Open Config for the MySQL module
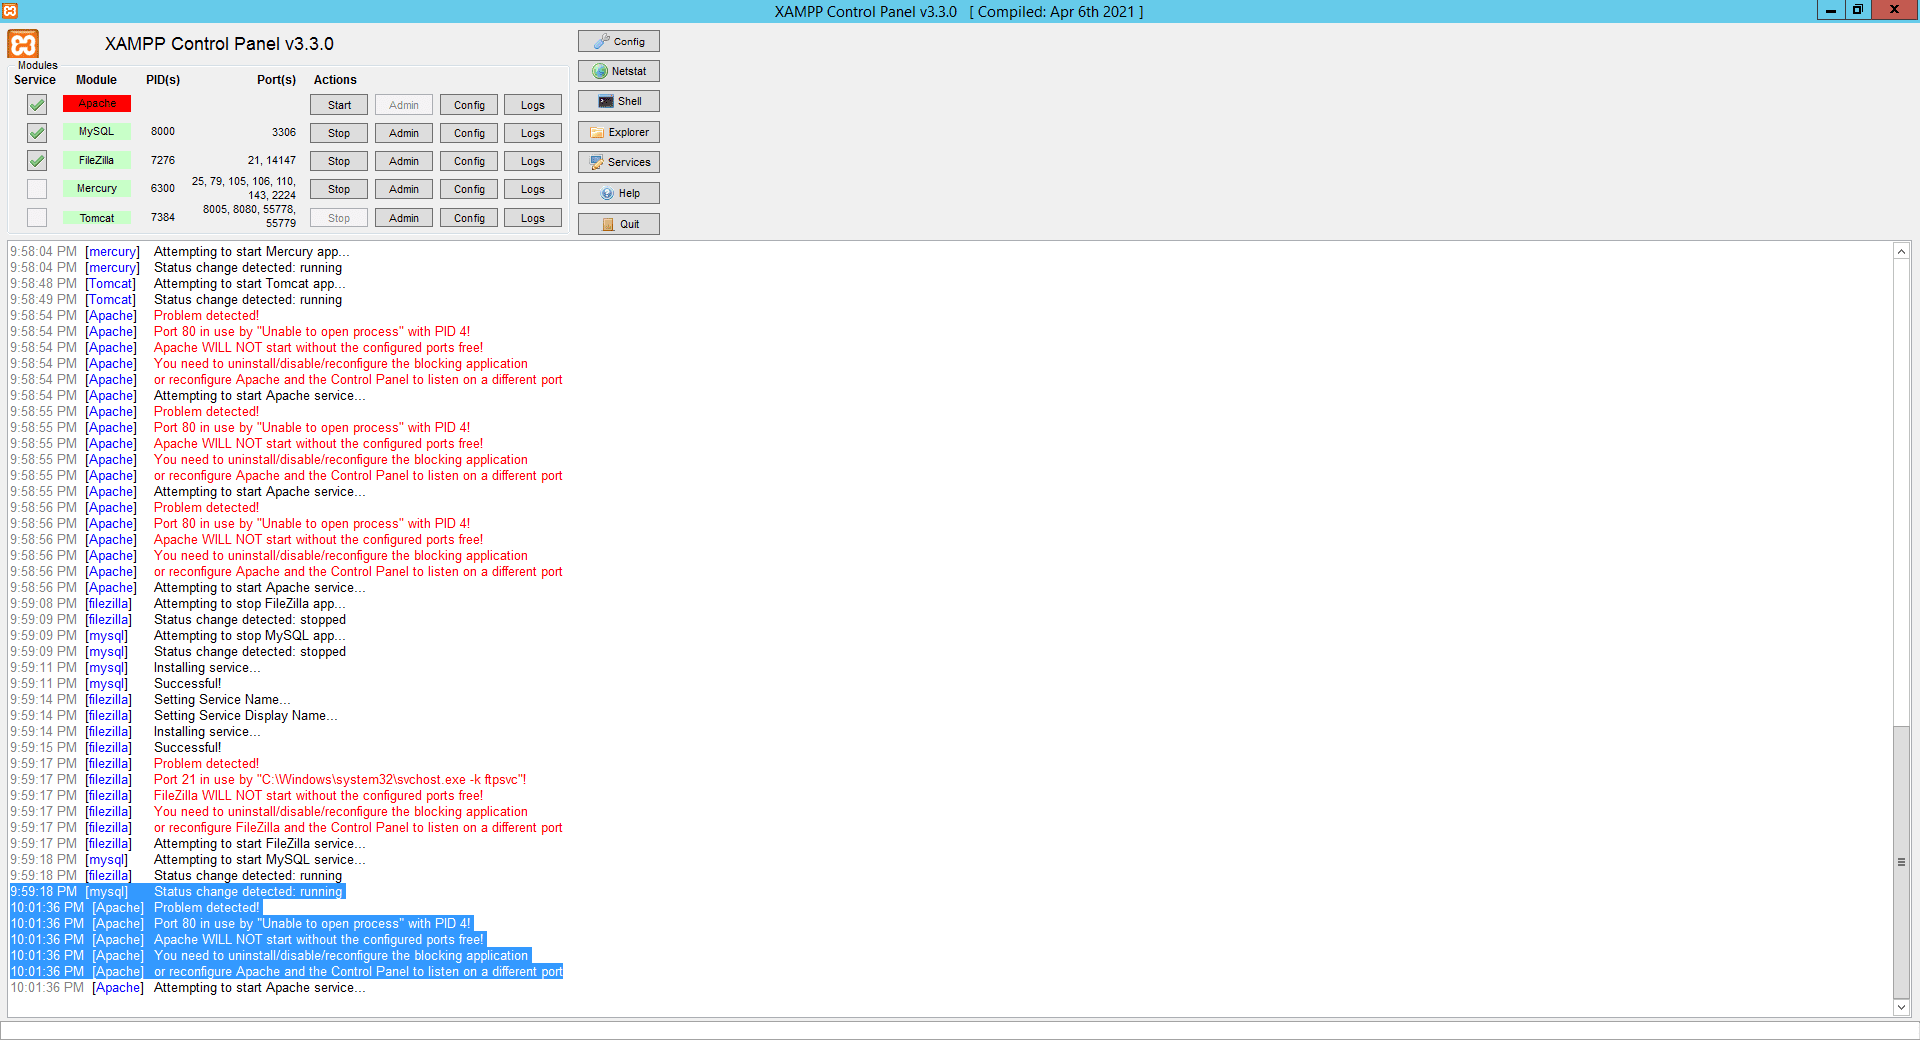1920x1040 pixels. pos(469,133)
